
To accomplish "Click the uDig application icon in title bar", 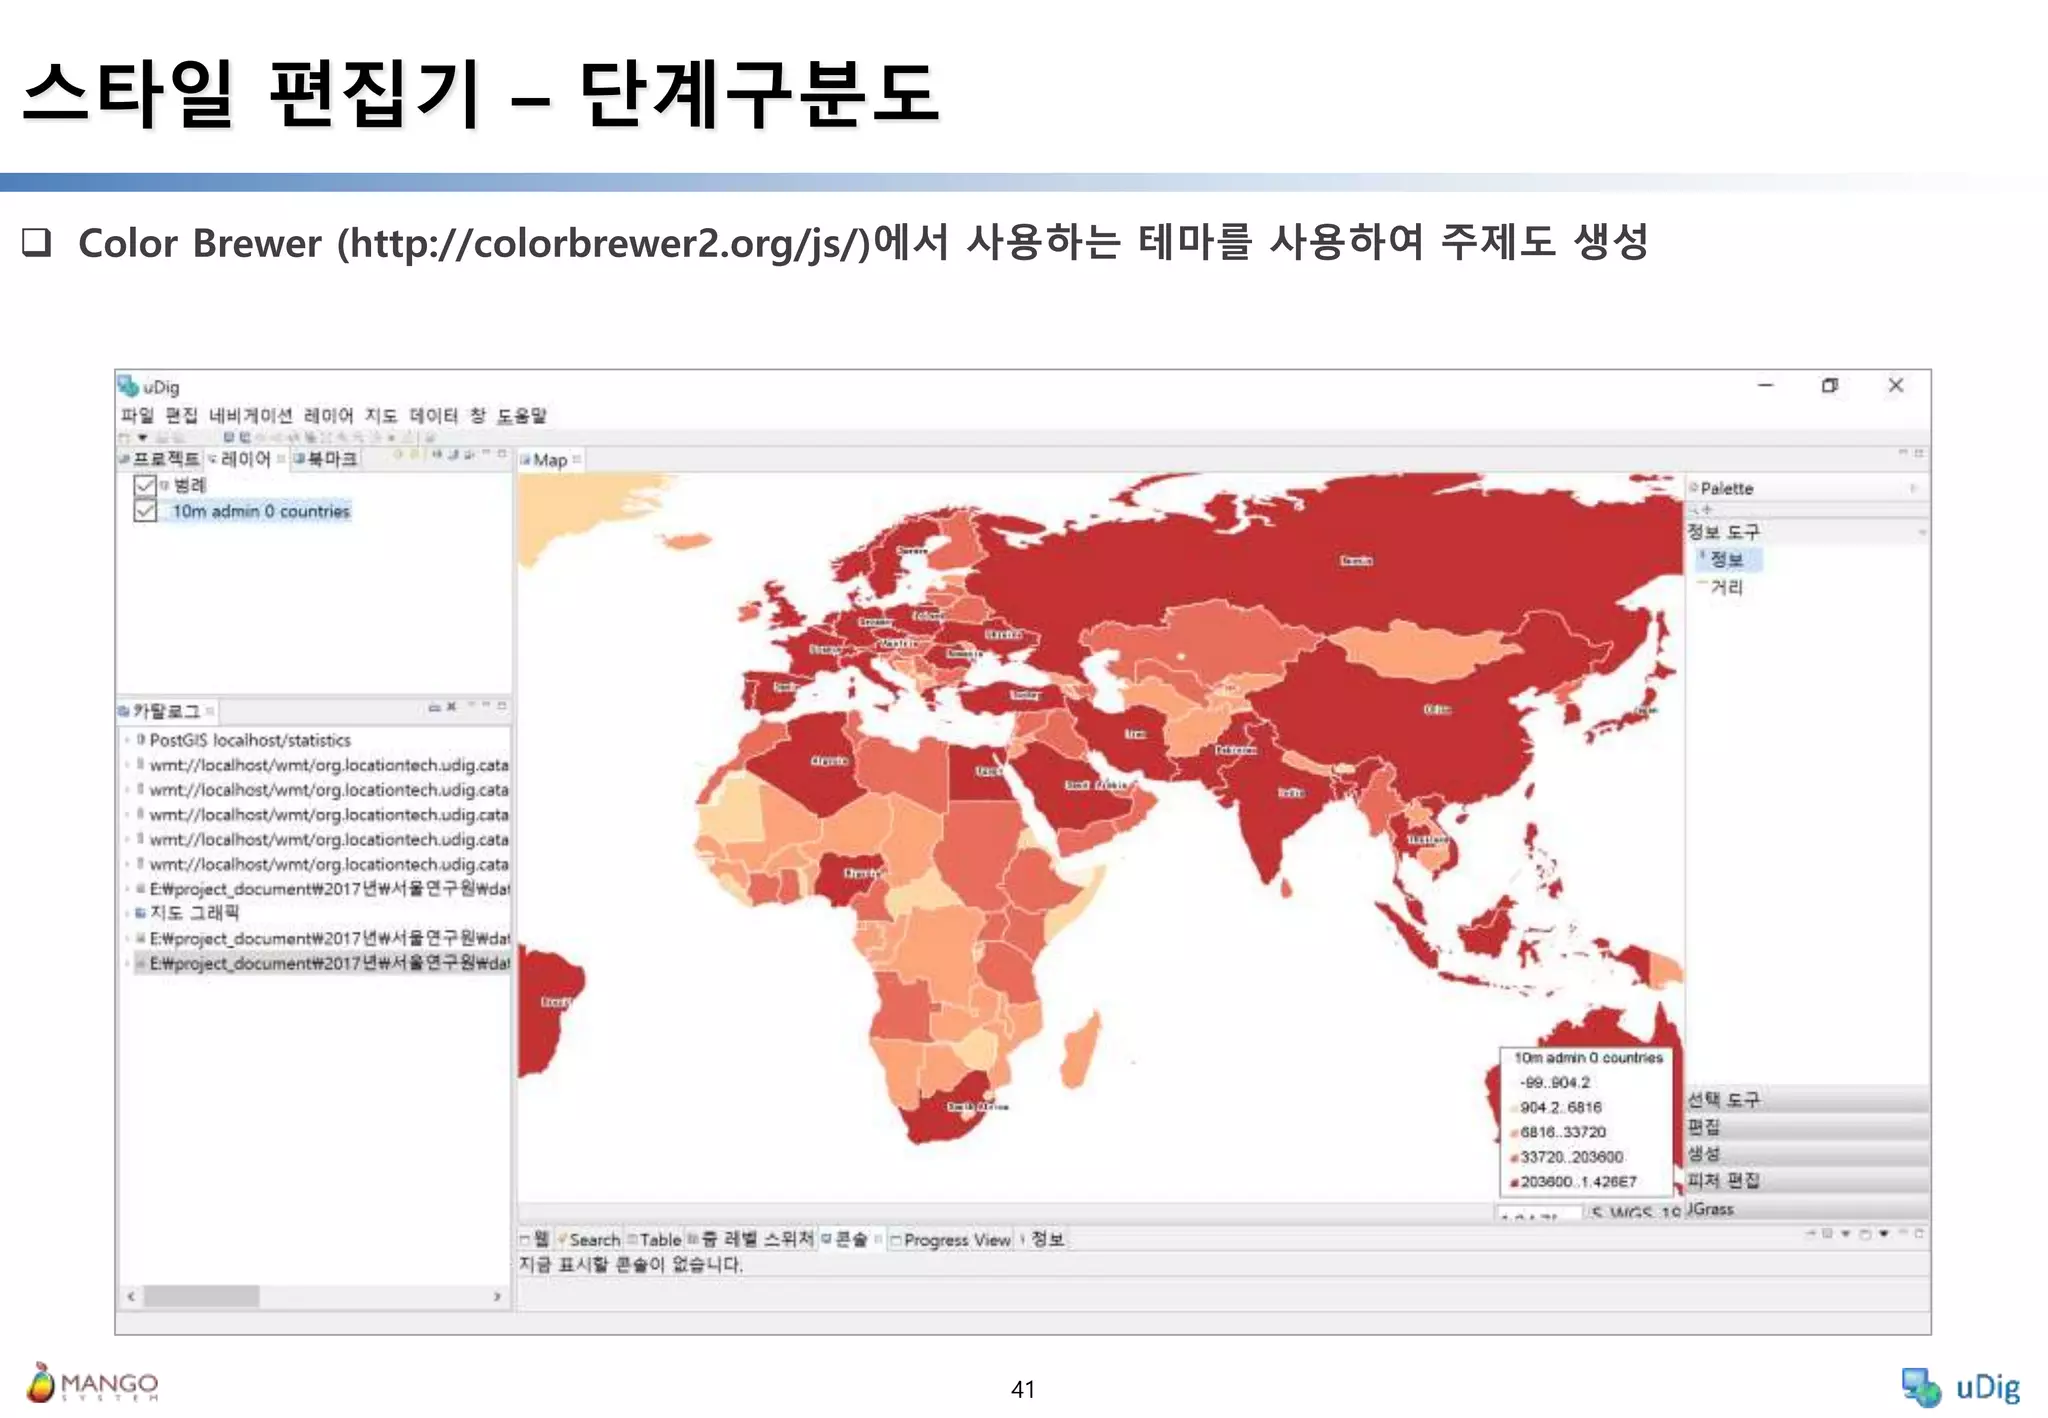I will tap(128, 386).
